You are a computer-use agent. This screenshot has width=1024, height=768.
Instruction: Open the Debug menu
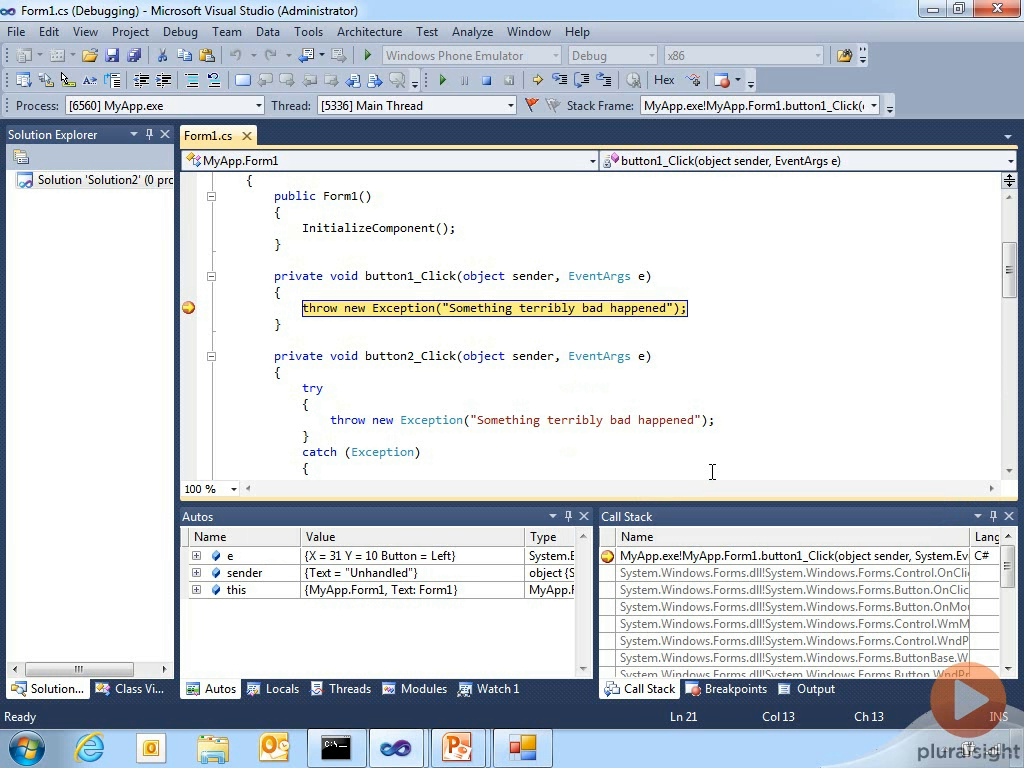[180, 31]
